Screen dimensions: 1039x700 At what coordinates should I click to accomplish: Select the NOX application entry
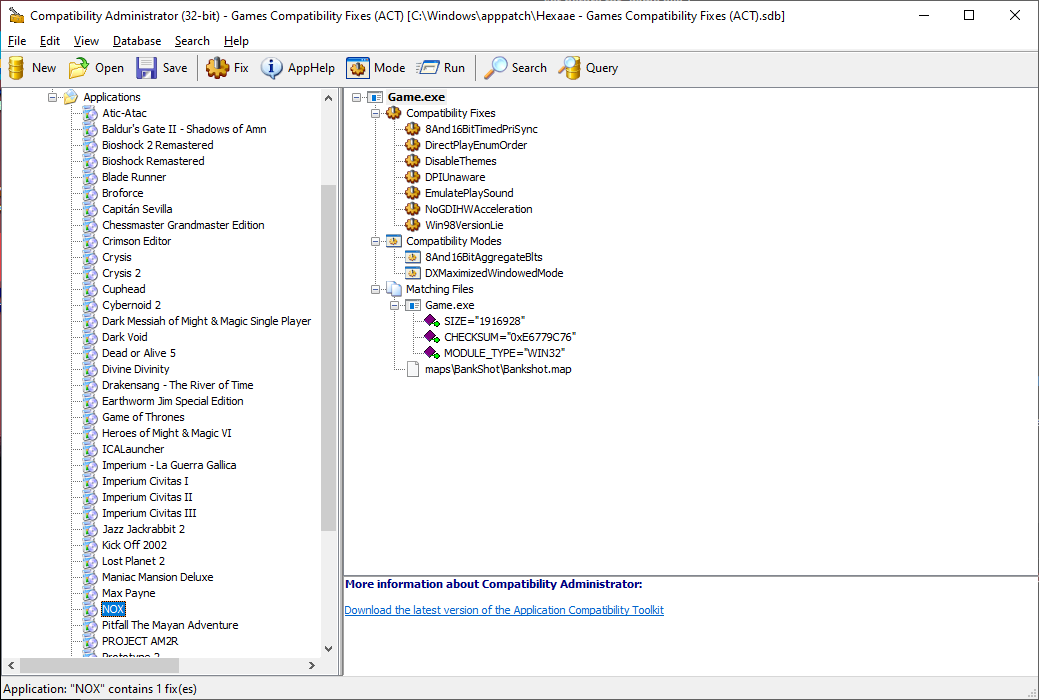113,609
